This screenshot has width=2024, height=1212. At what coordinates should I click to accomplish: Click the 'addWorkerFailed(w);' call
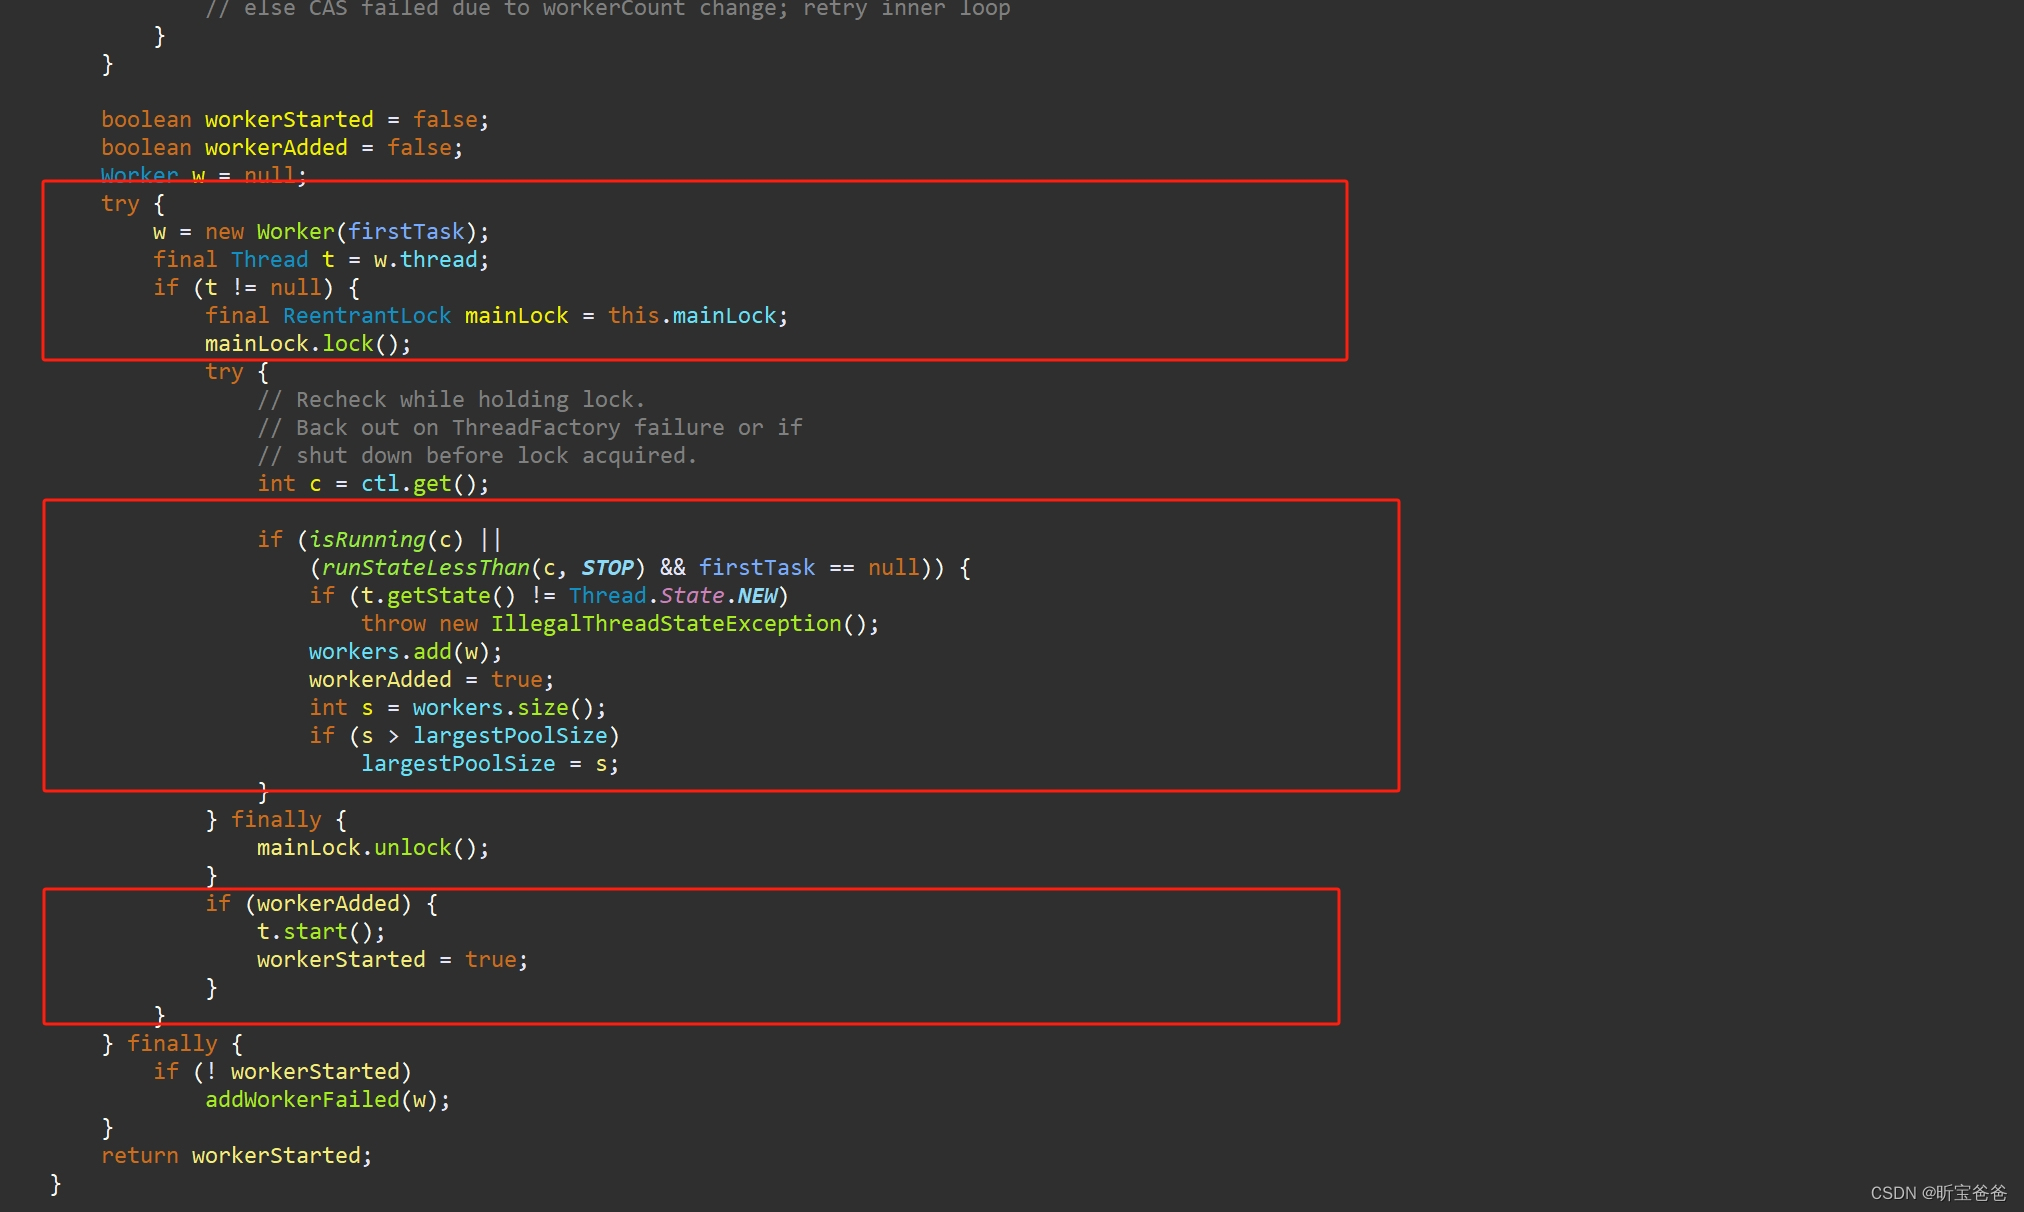tap(328, 1100)
